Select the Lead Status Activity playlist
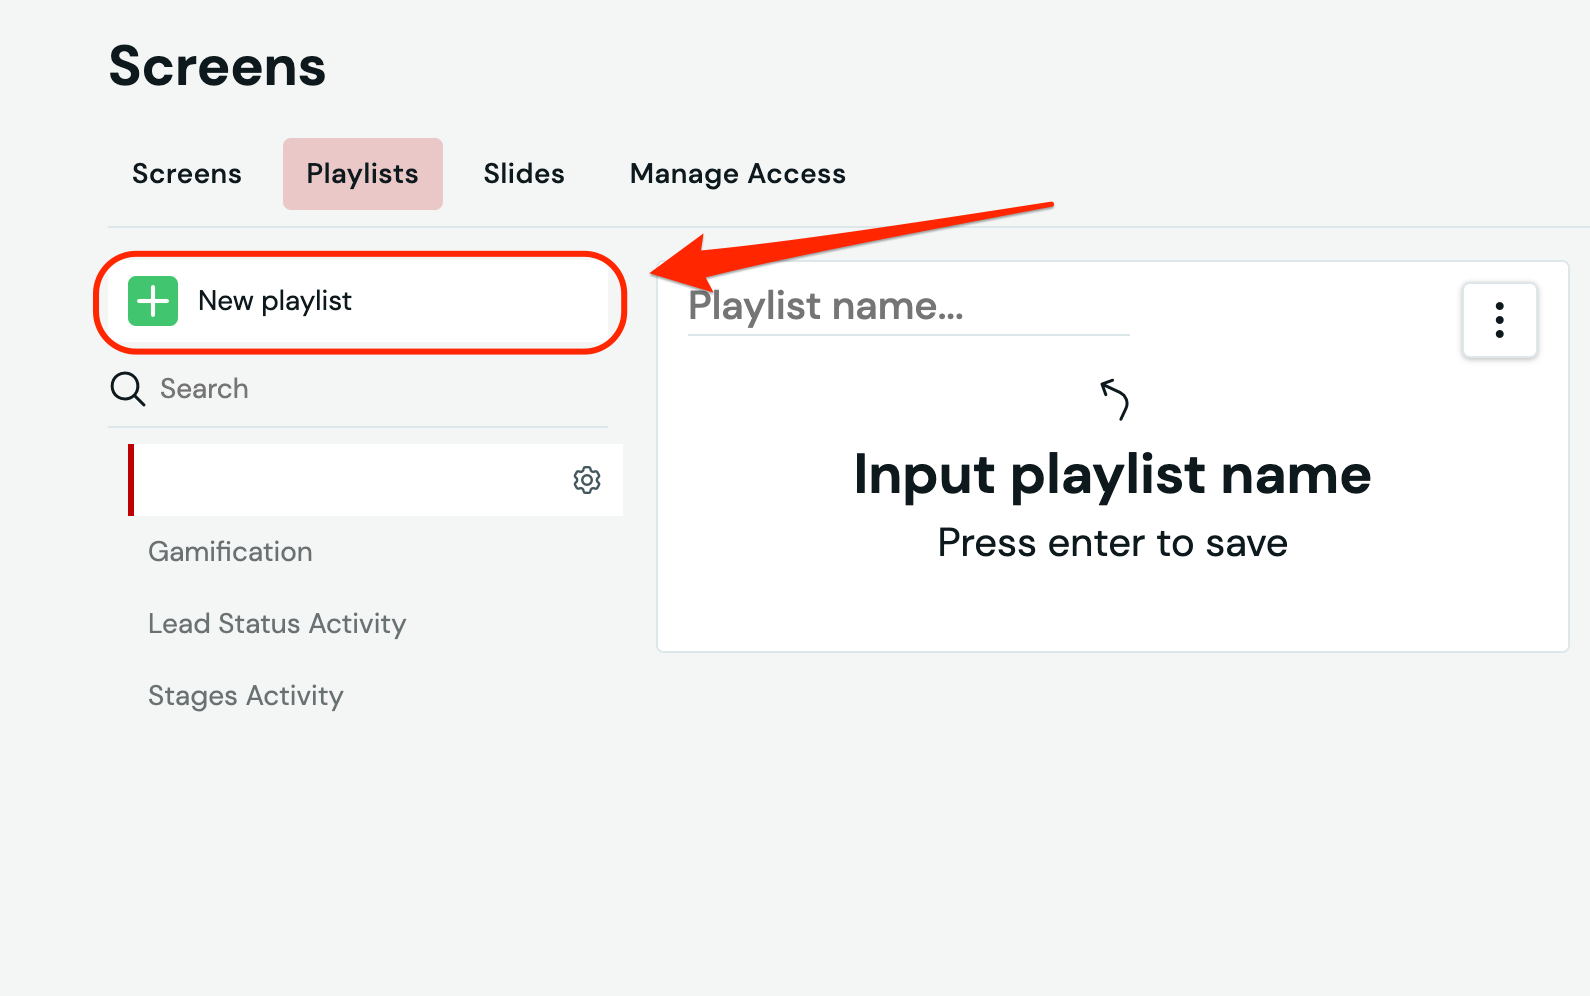 (277, 624)
